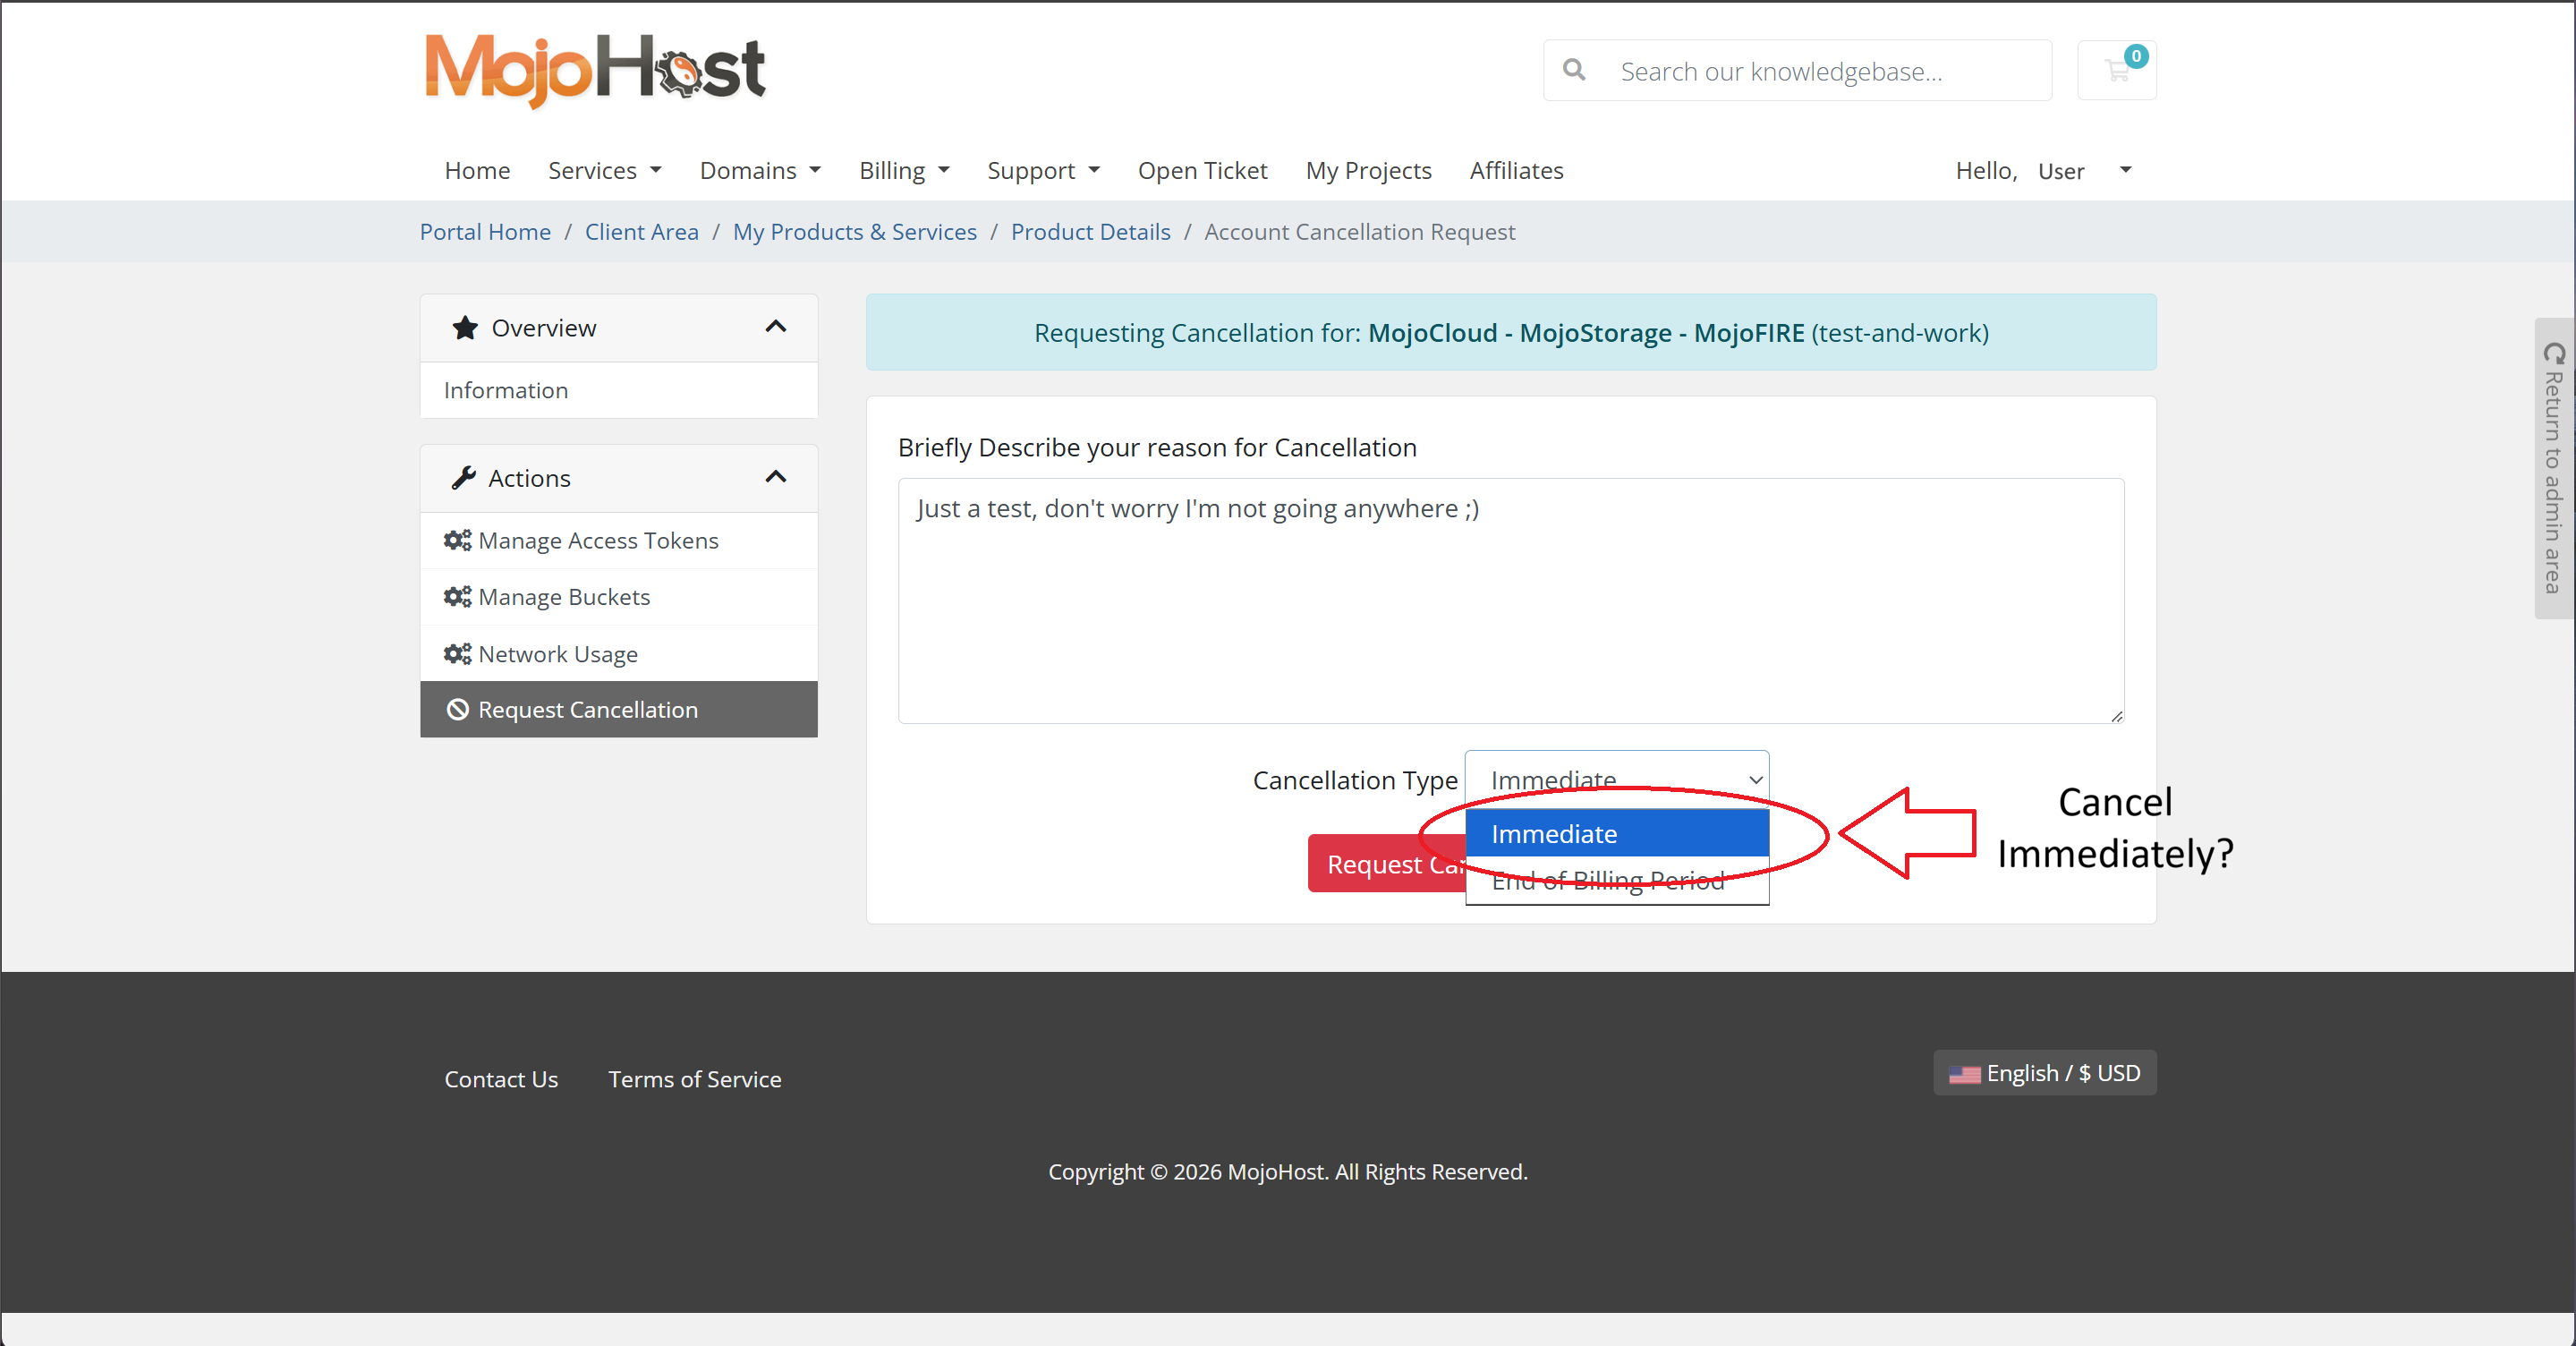Collapse the Actions panel chevron

point(776,477)
